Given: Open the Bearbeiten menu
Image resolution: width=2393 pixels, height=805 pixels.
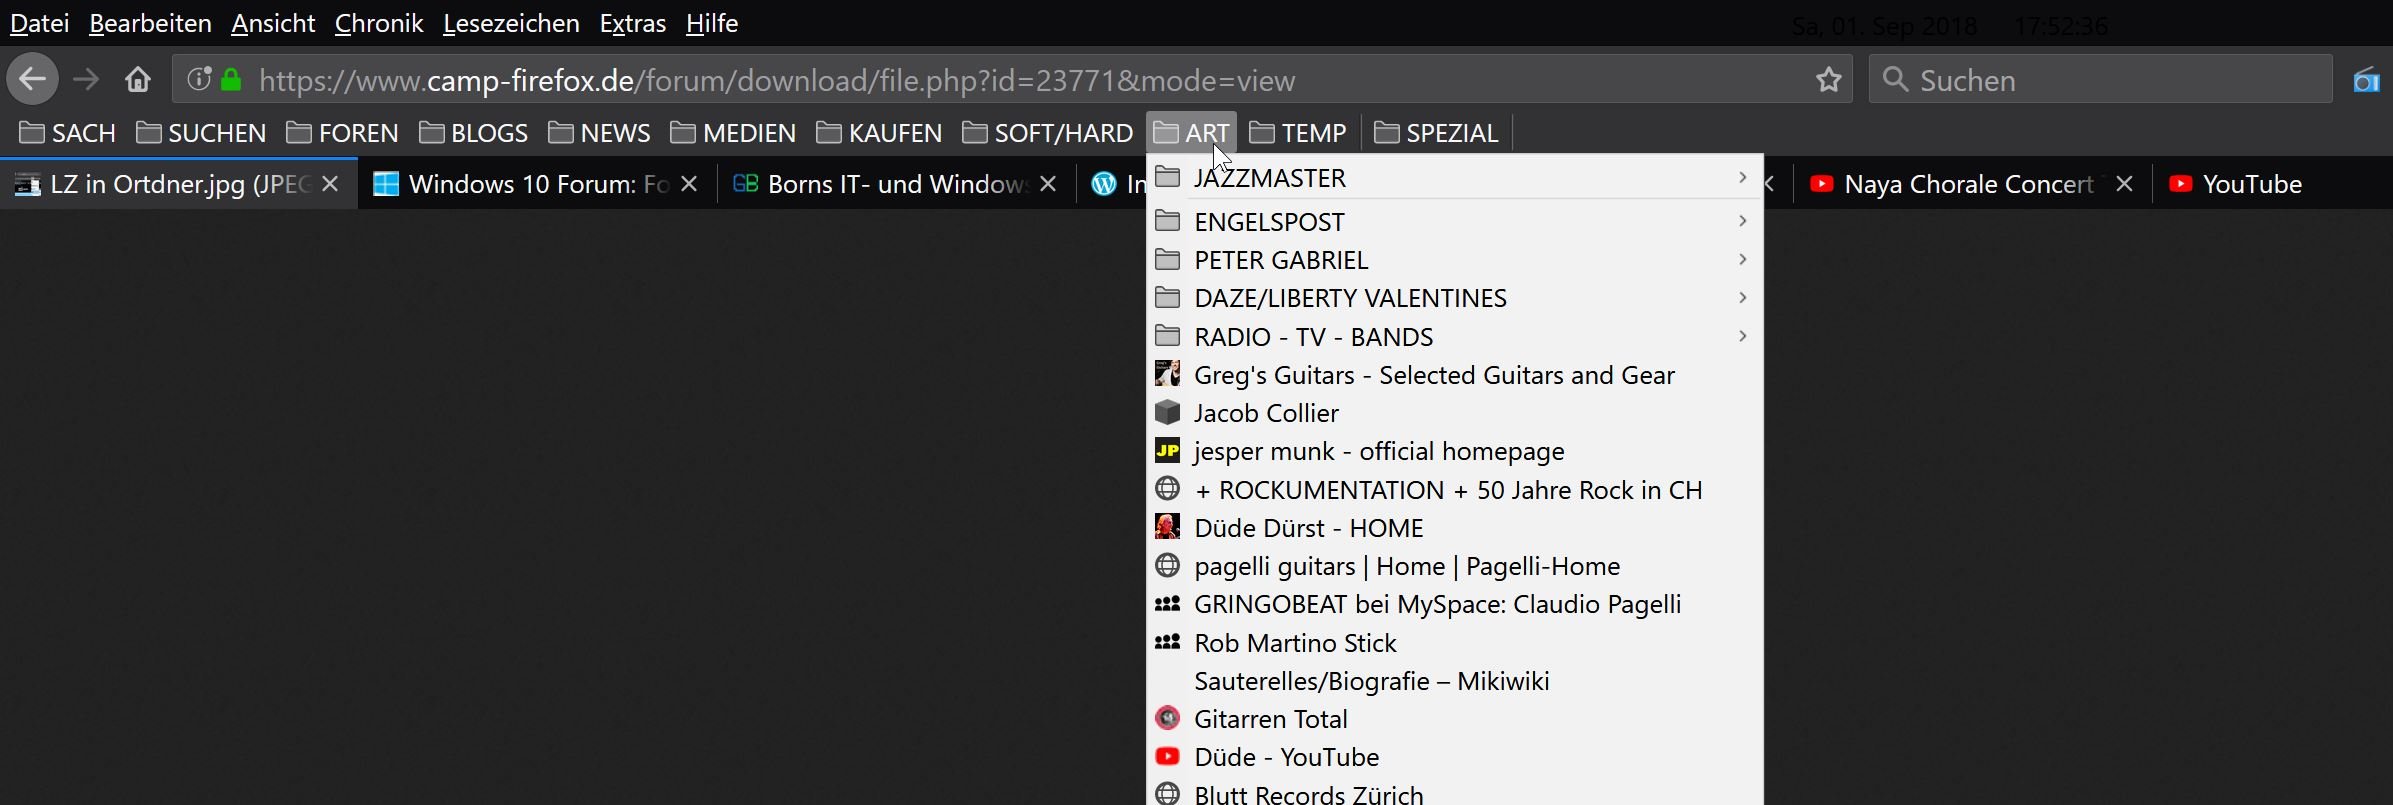Looking at the screenshot, I should click(x=150, y=23).
